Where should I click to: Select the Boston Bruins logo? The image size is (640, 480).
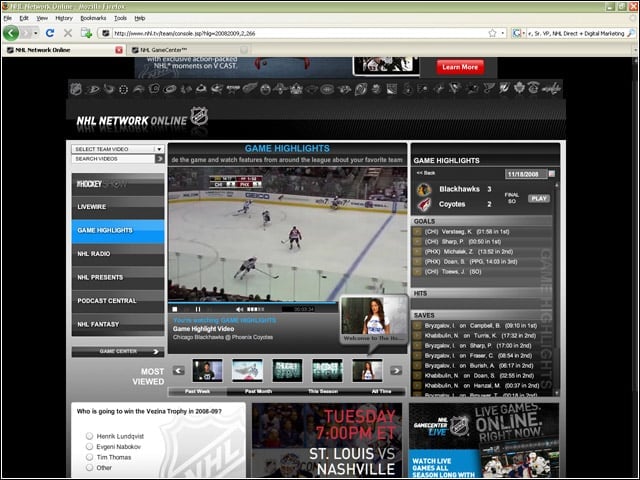coord(123,89)
